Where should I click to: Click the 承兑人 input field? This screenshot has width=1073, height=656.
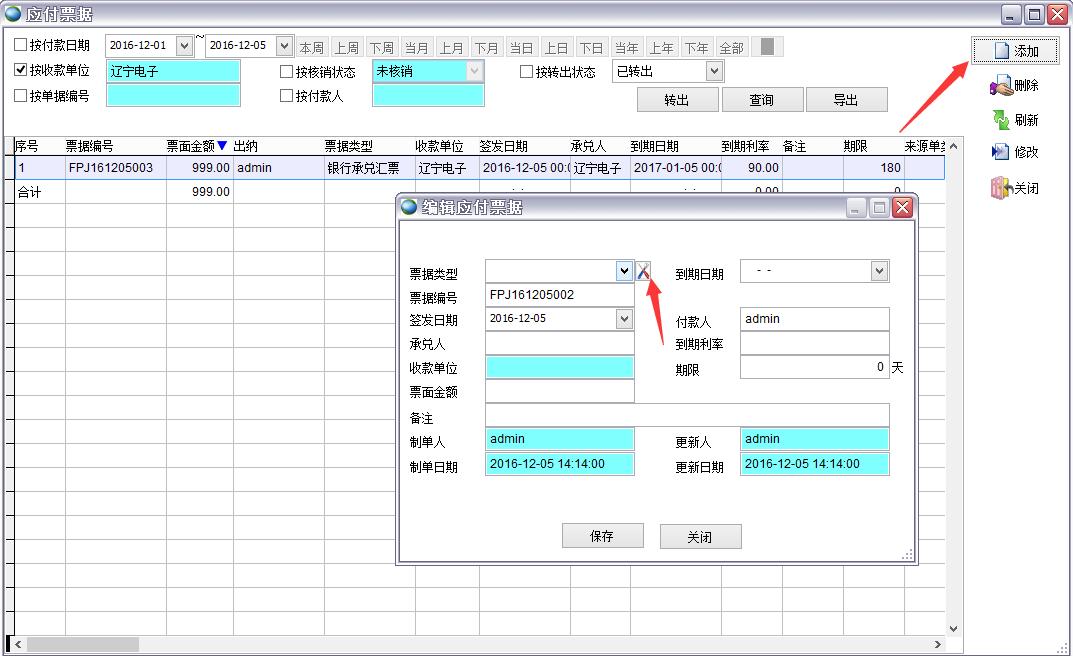pyautogui.click(x=559, y=344)
